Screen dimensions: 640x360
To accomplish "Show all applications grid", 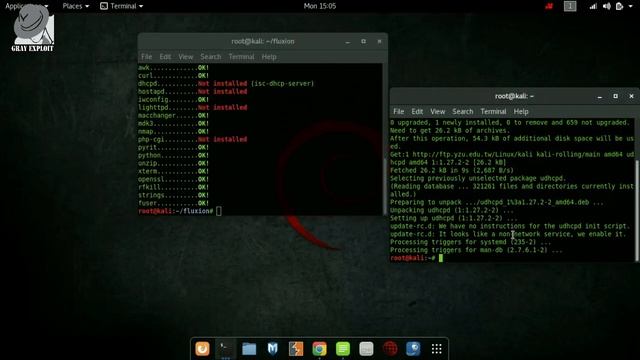I will tap(436, 349).
